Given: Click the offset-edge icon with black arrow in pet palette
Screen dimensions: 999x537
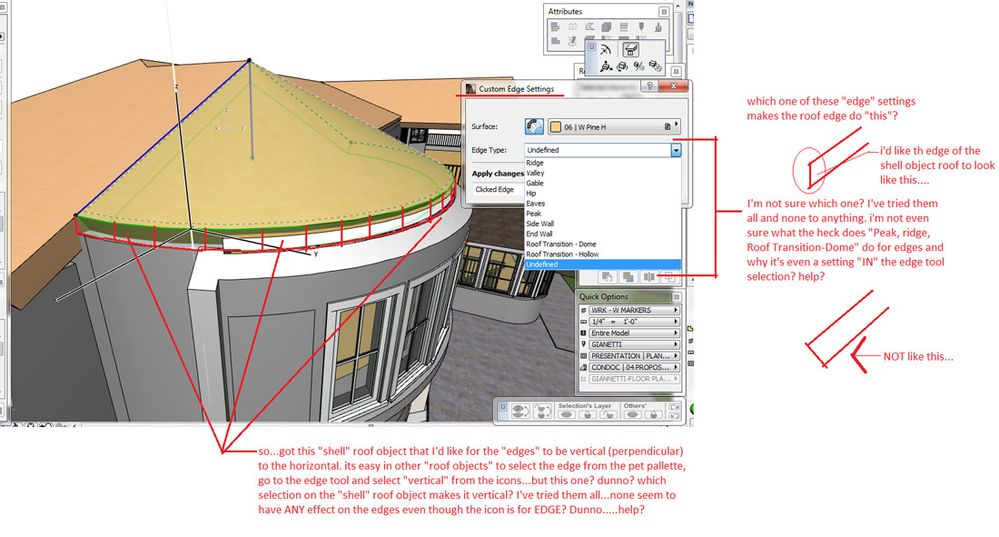Looking at the screenshot, I should click(606, 66).
